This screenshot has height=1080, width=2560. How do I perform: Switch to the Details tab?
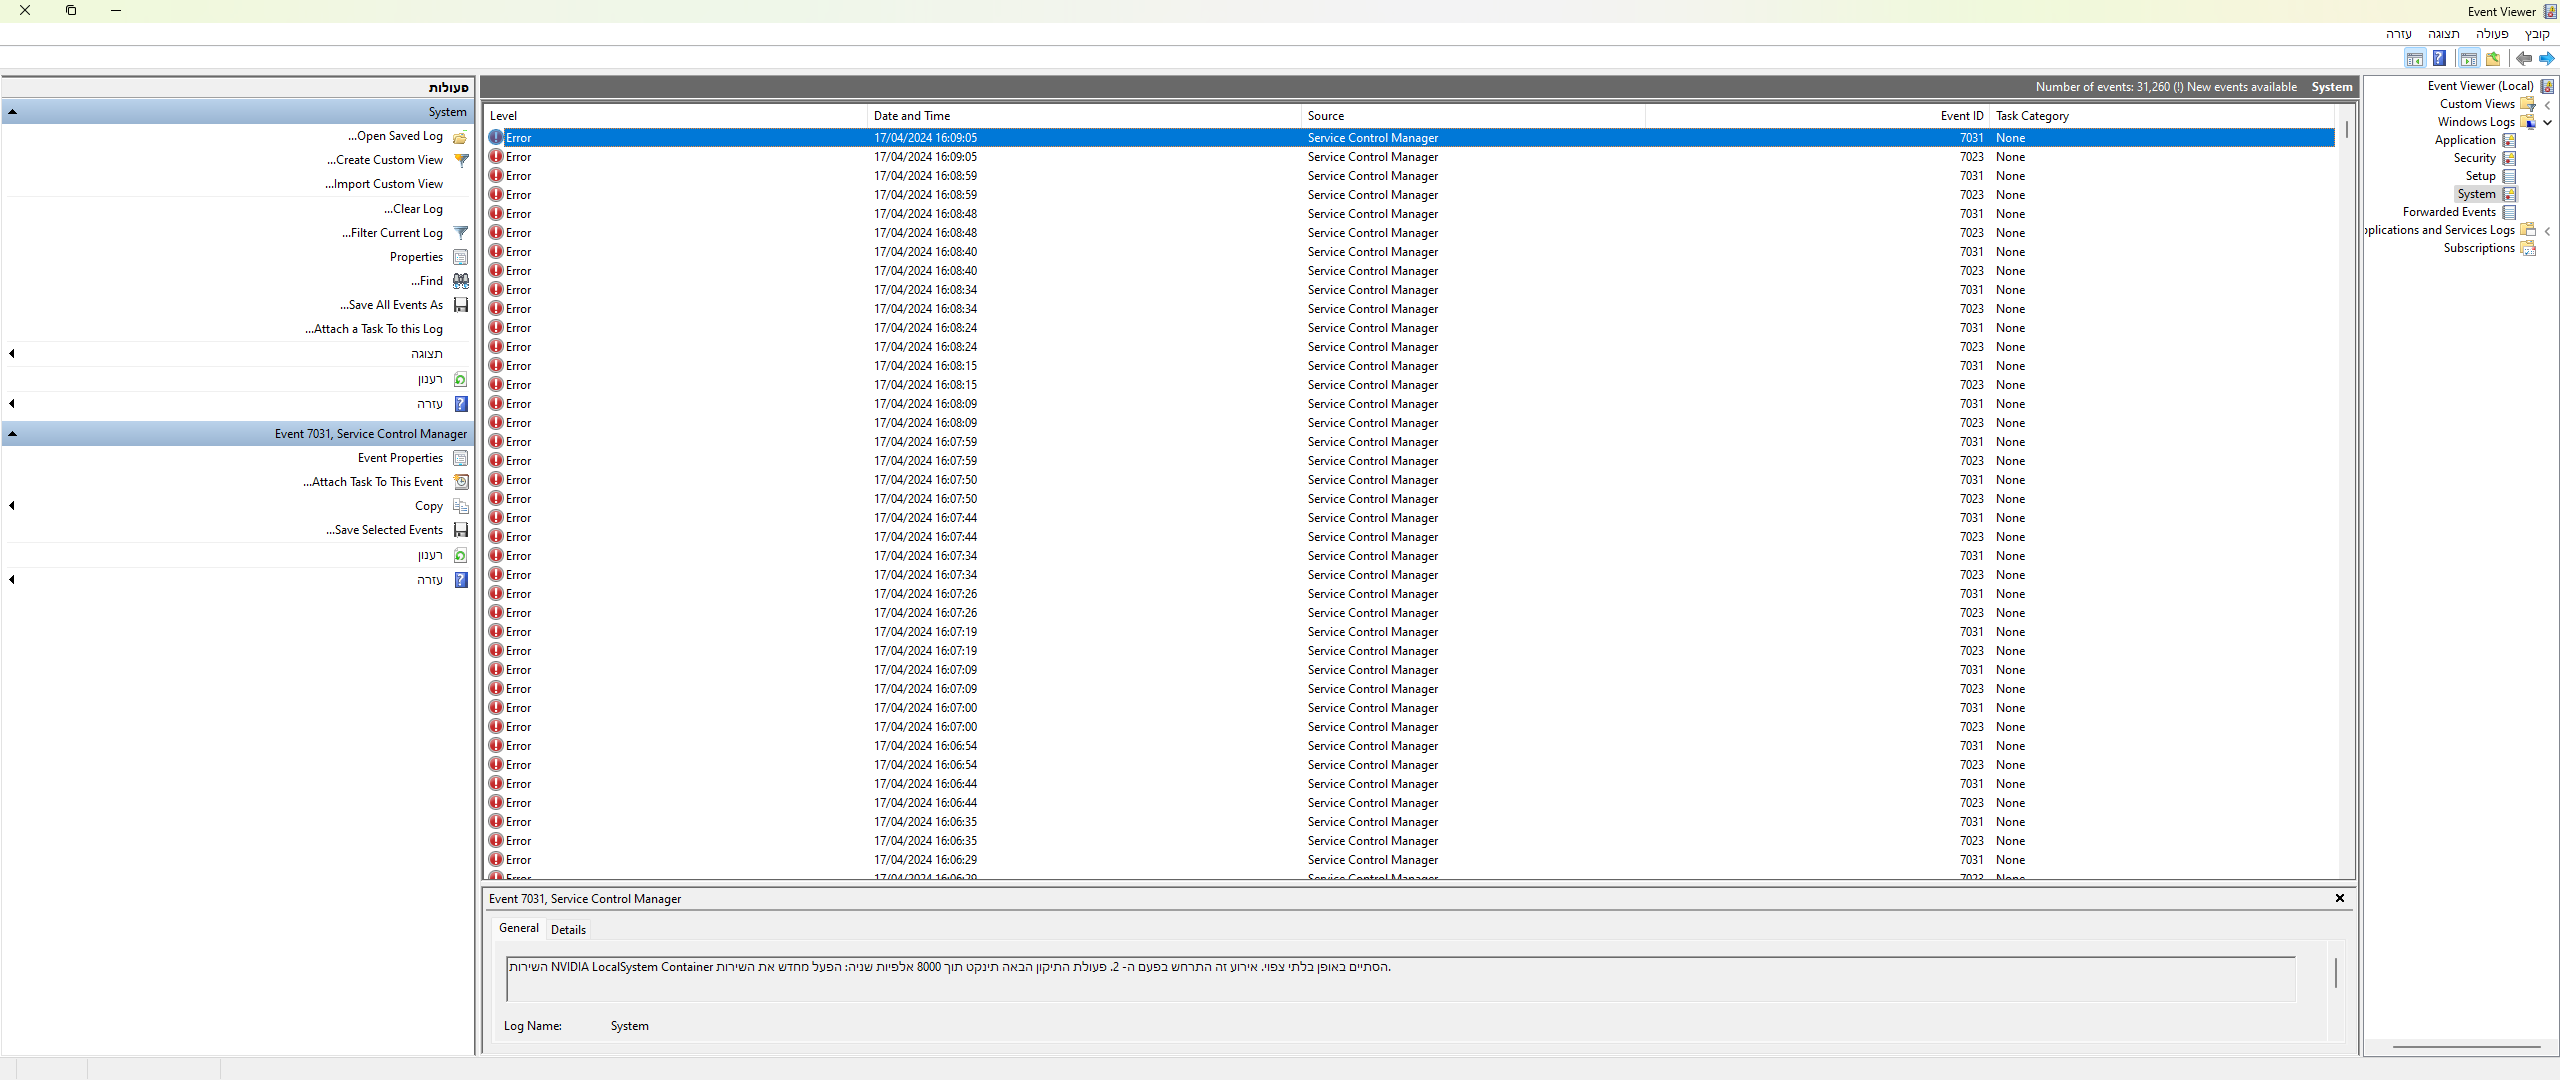point(568,930)
